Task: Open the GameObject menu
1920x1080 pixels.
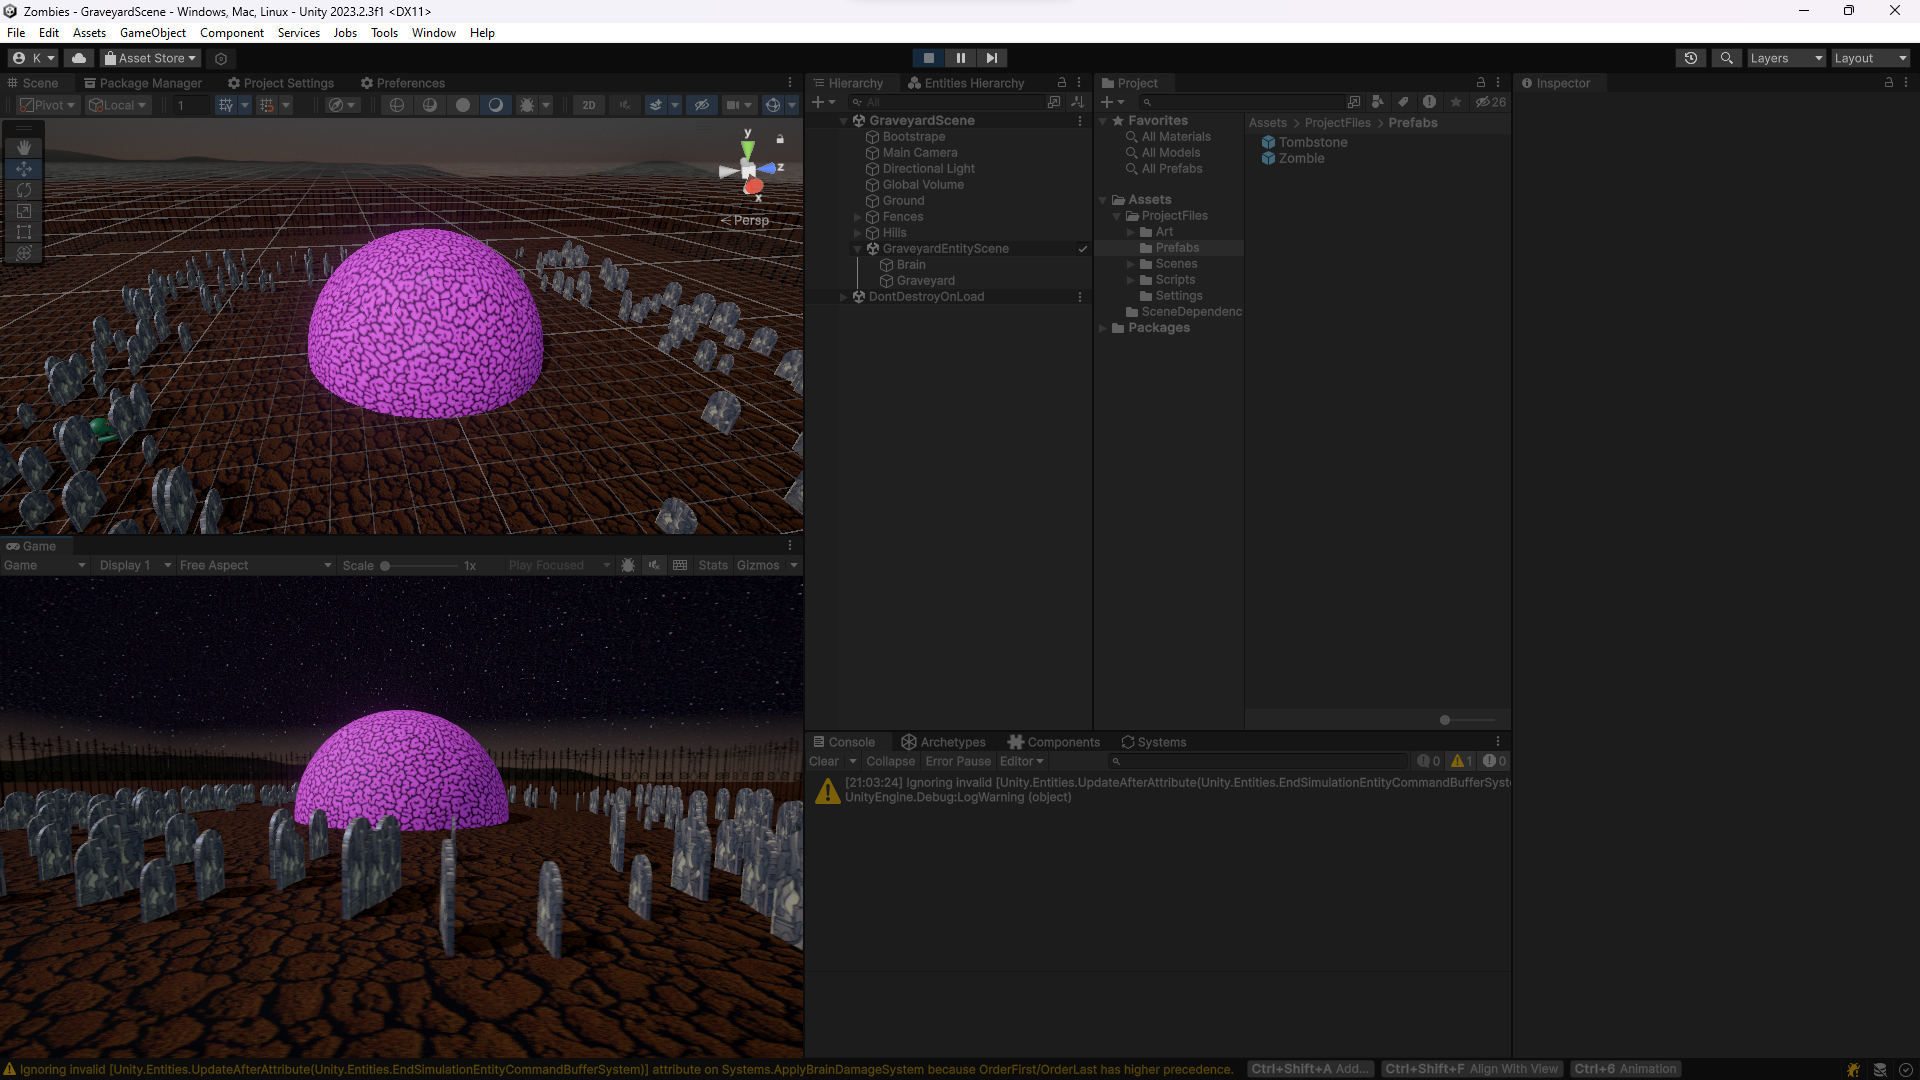Action: (x=153, y=33)
